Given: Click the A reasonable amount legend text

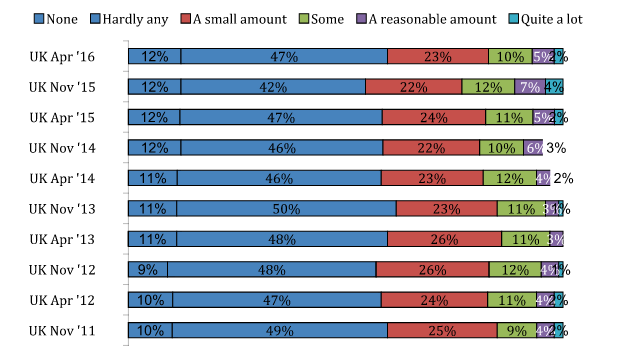Looking at the screenshot, I should click(432, 19).
